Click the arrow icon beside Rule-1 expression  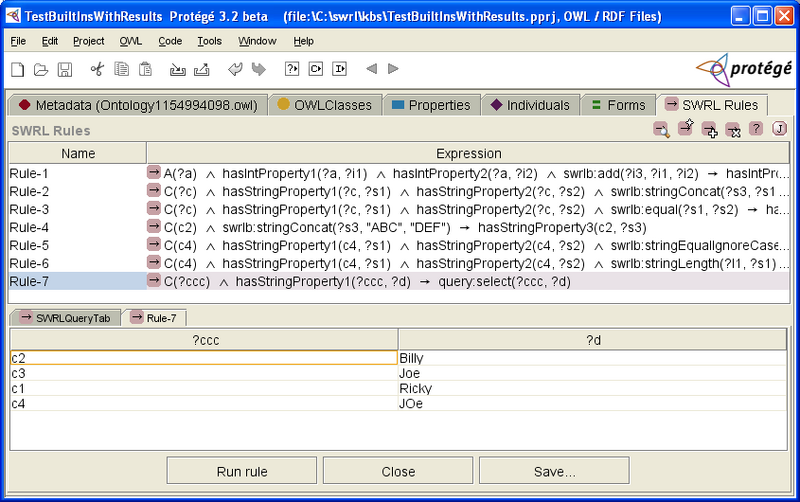tap(154, 172)
